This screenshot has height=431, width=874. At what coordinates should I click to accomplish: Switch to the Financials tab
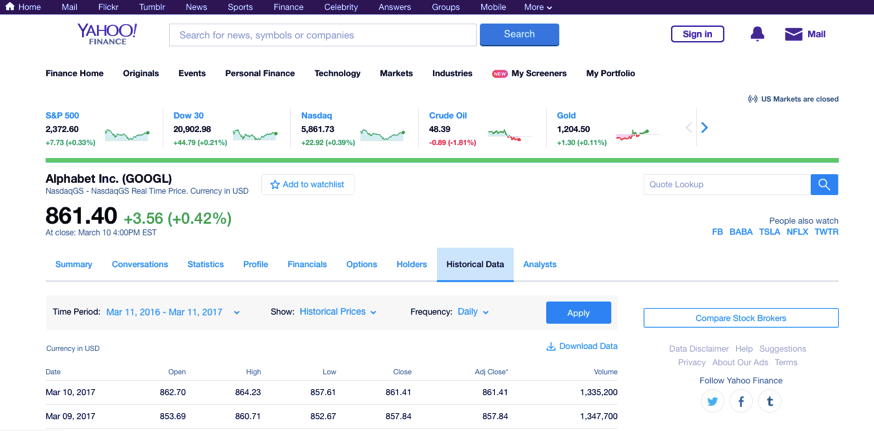pos(307,264)
